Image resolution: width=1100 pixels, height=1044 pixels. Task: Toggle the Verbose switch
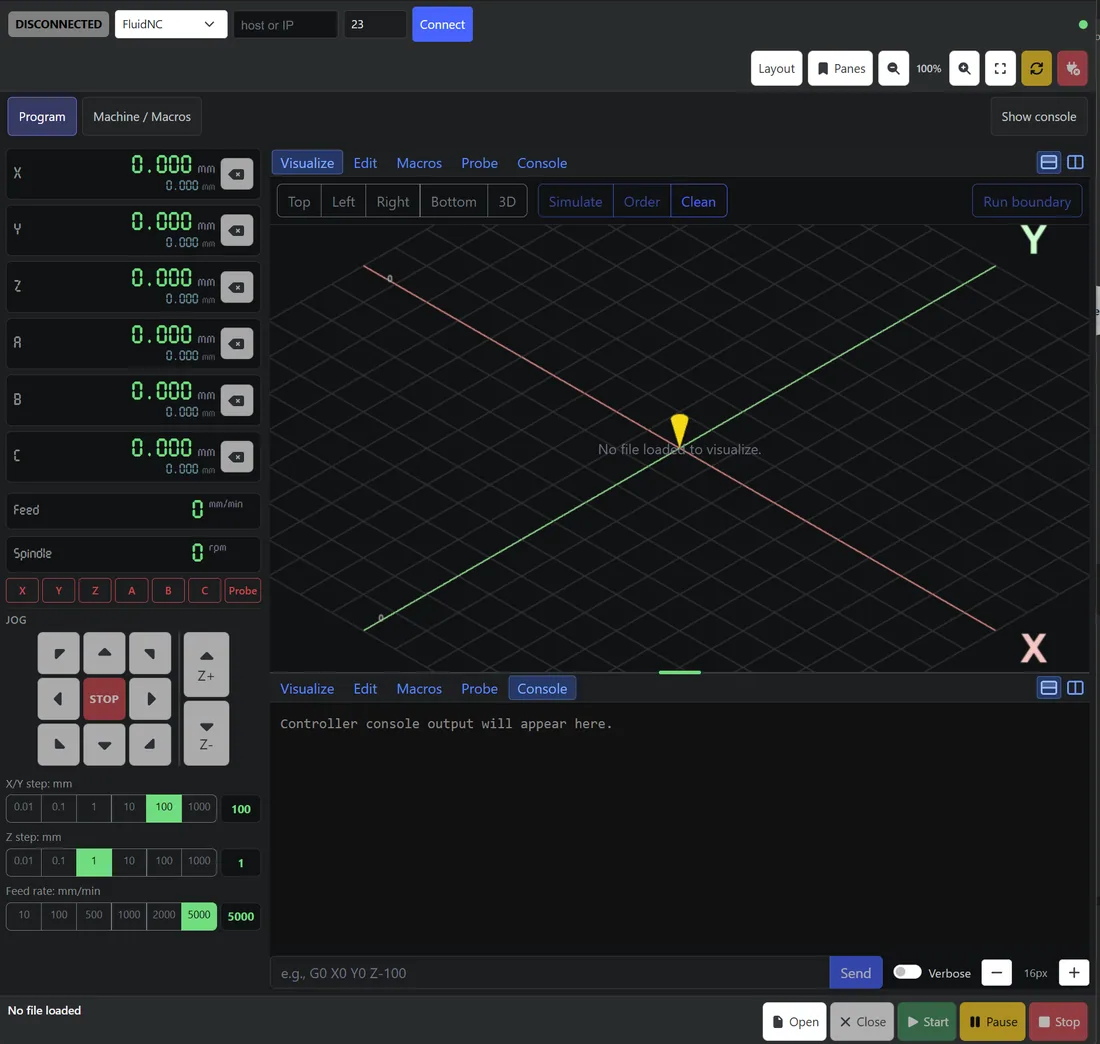pos(906,972)
